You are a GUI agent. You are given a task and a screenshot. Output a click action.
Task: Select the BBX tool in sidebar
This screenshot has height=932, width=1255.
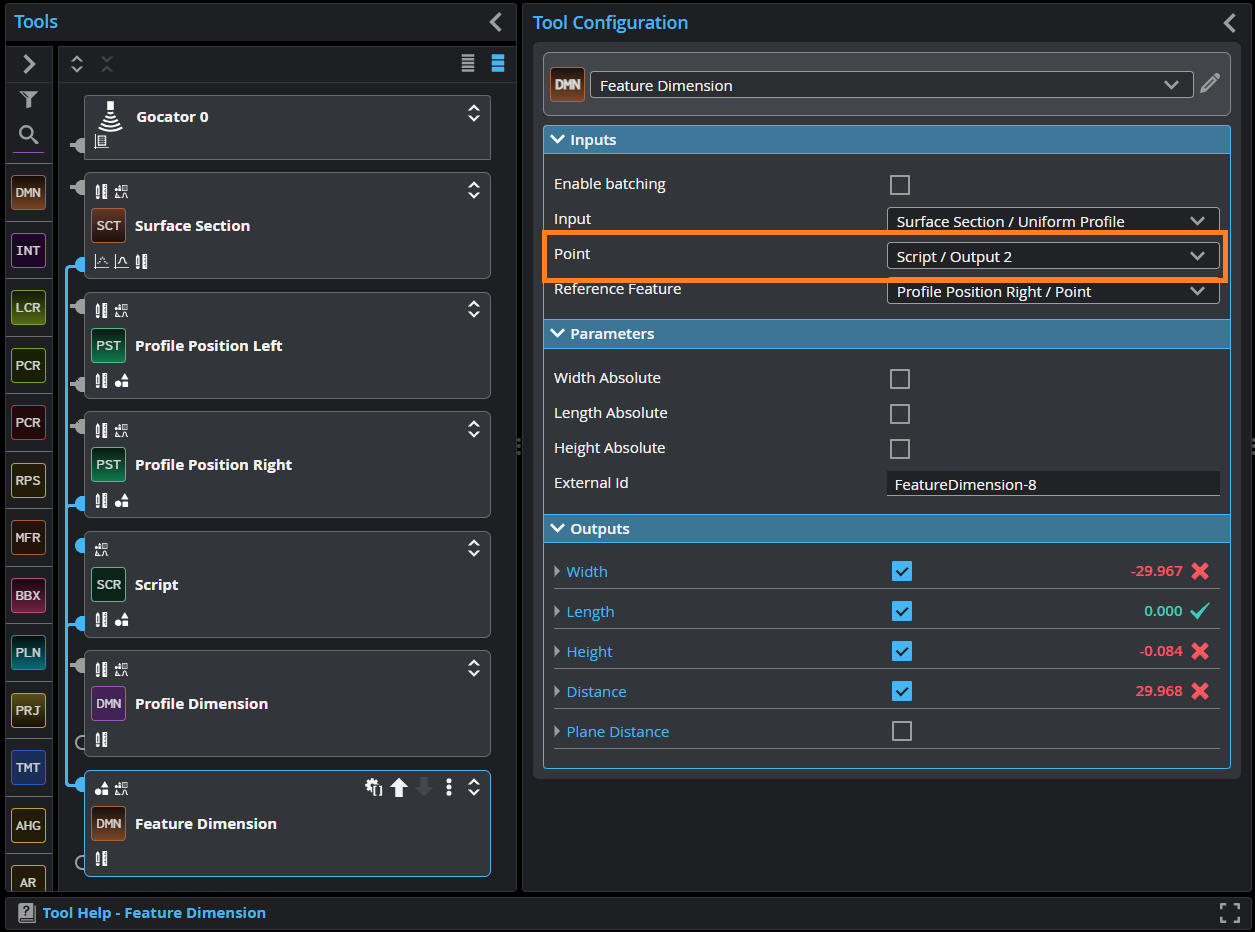[x=29, y=595]
